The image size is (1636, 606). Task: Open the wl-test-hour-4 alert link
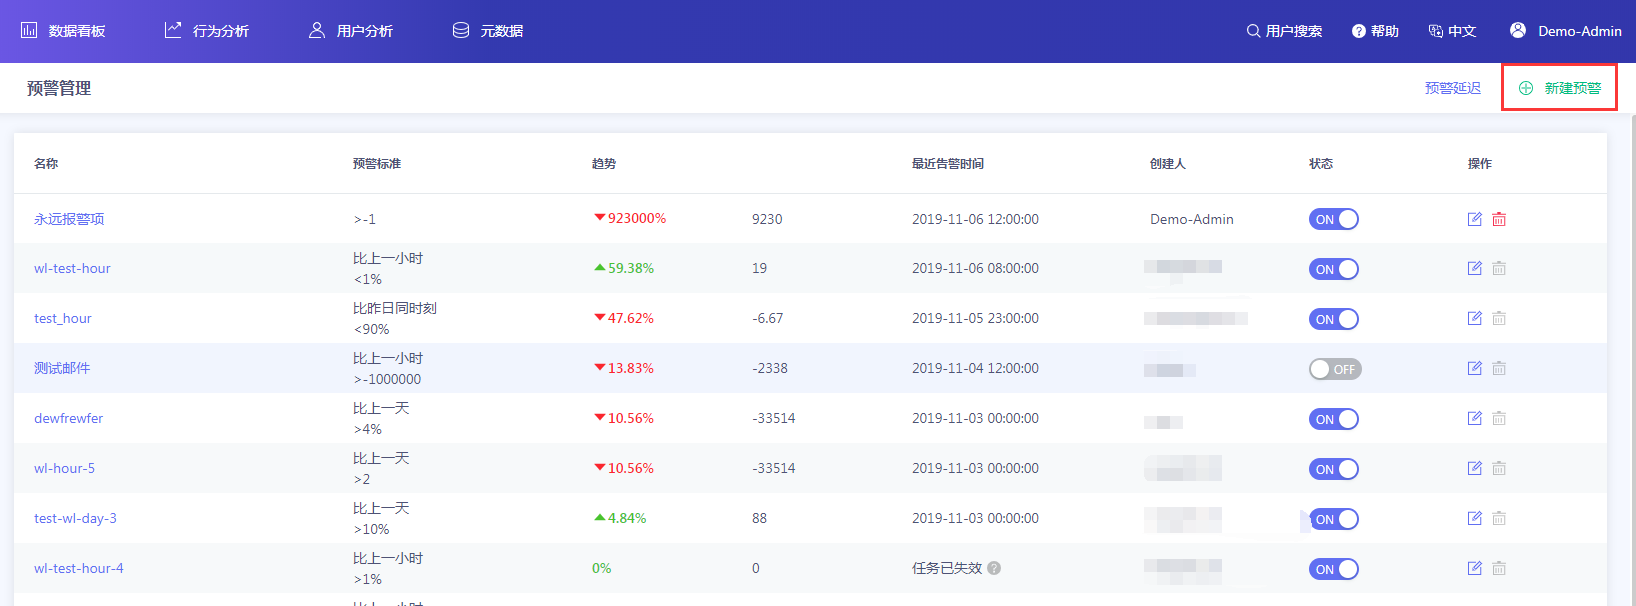[79, 568]
